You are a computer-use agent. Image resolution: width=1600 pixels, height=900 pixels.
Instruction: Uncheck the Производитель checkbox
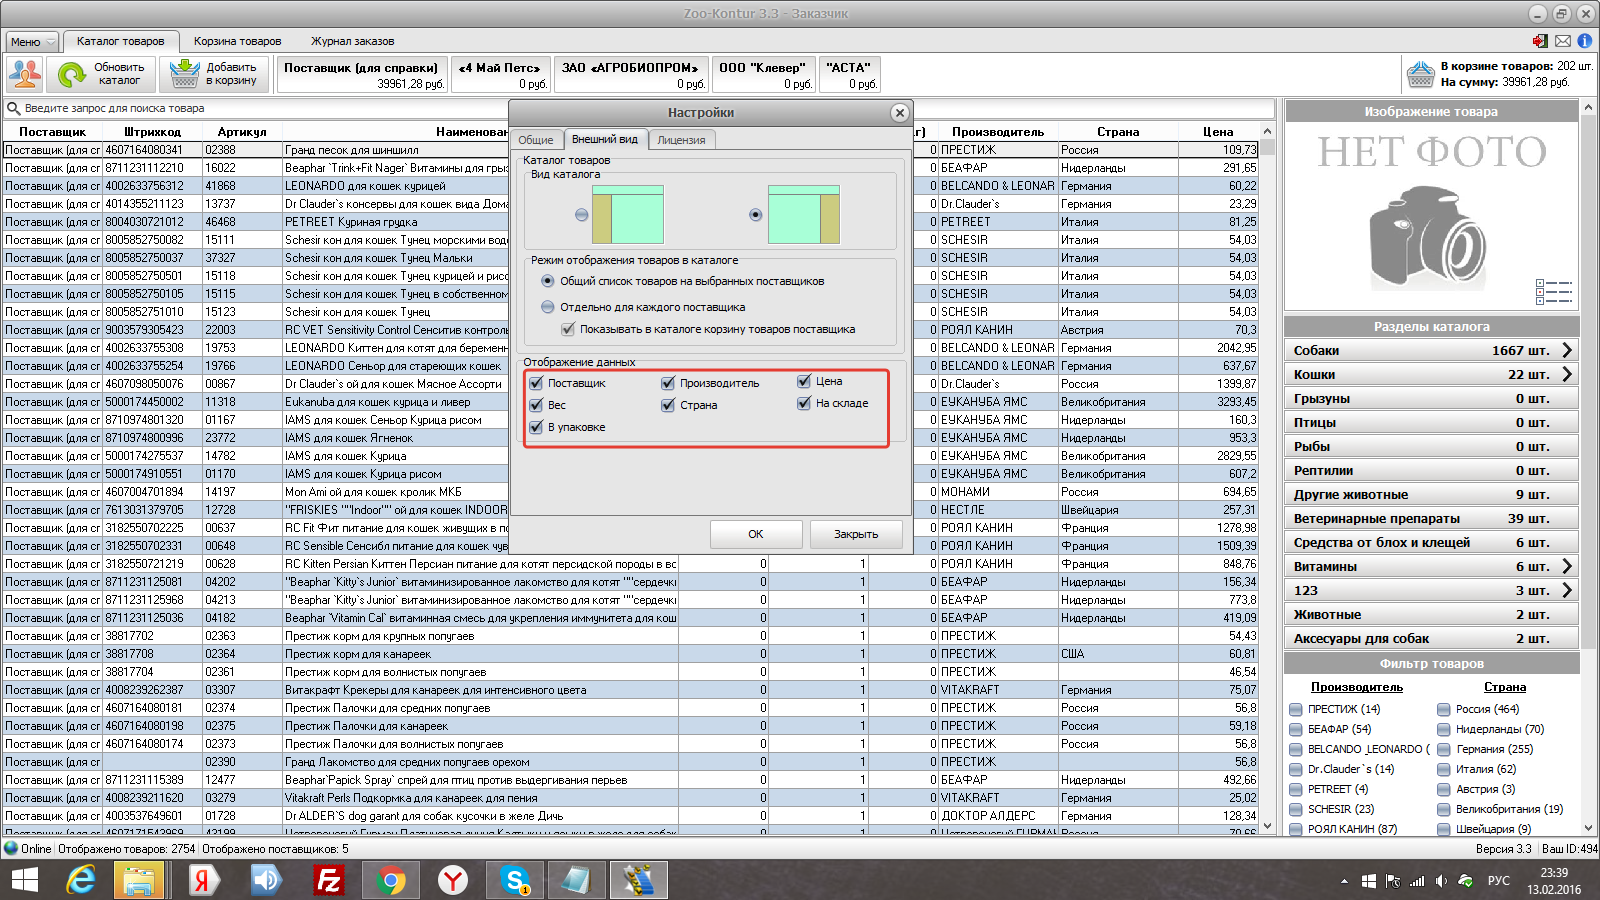[x=668, y=383]
